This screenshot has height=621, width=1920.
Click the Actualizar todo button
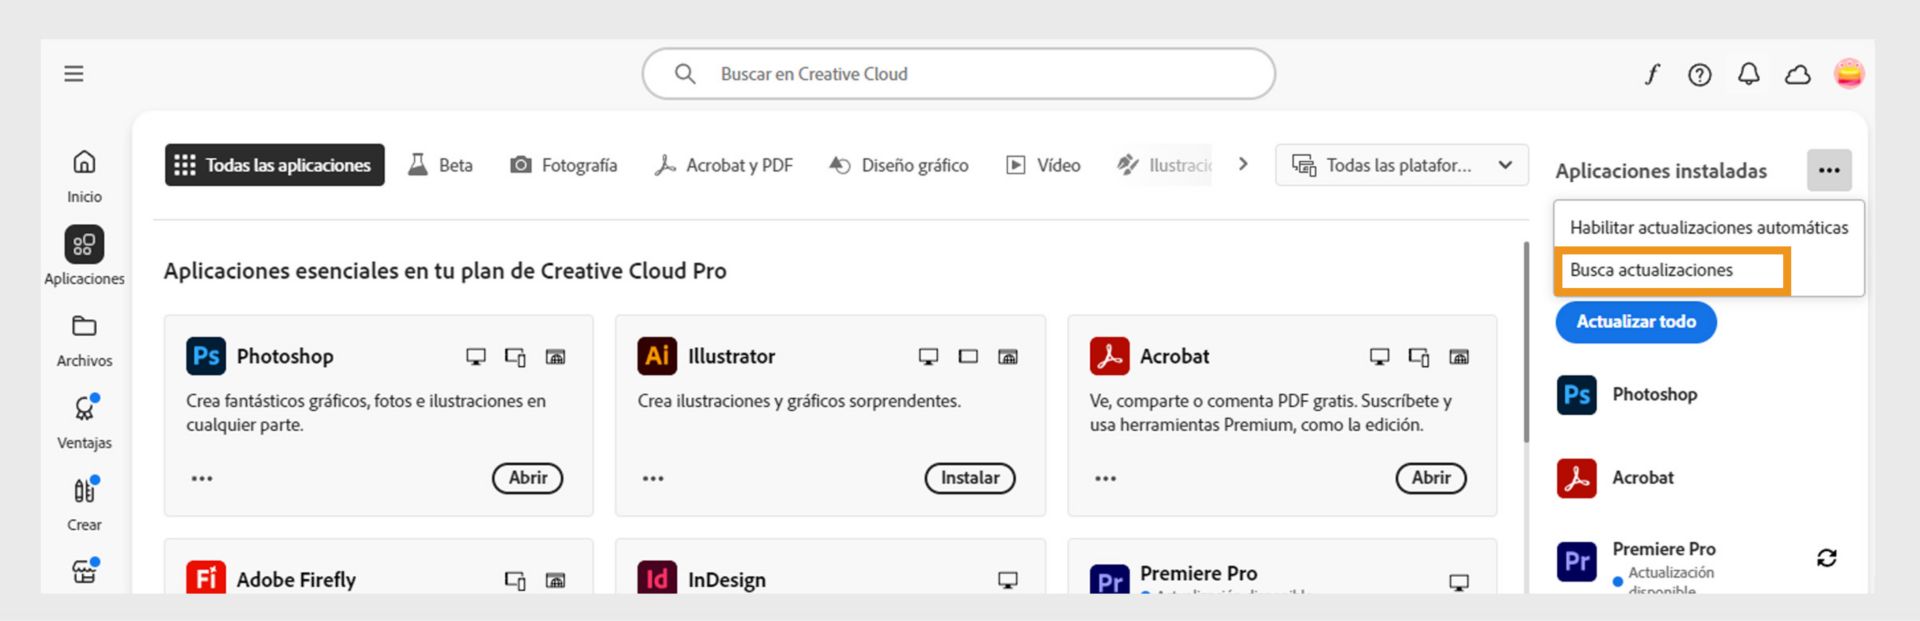click(1635, 322)
